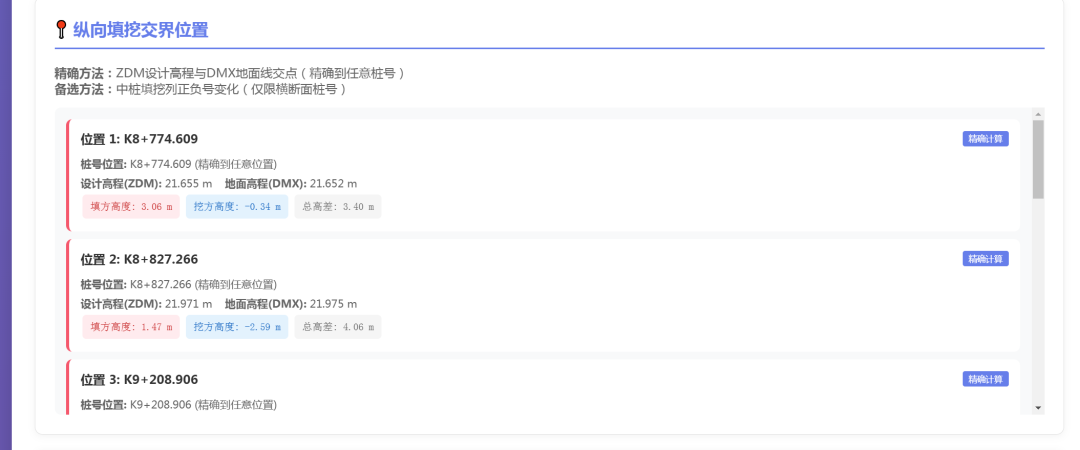Screen dimensions: 1080x450
Task: Click the scrollbar down arrow in the list
Action: click(1038, 408)
